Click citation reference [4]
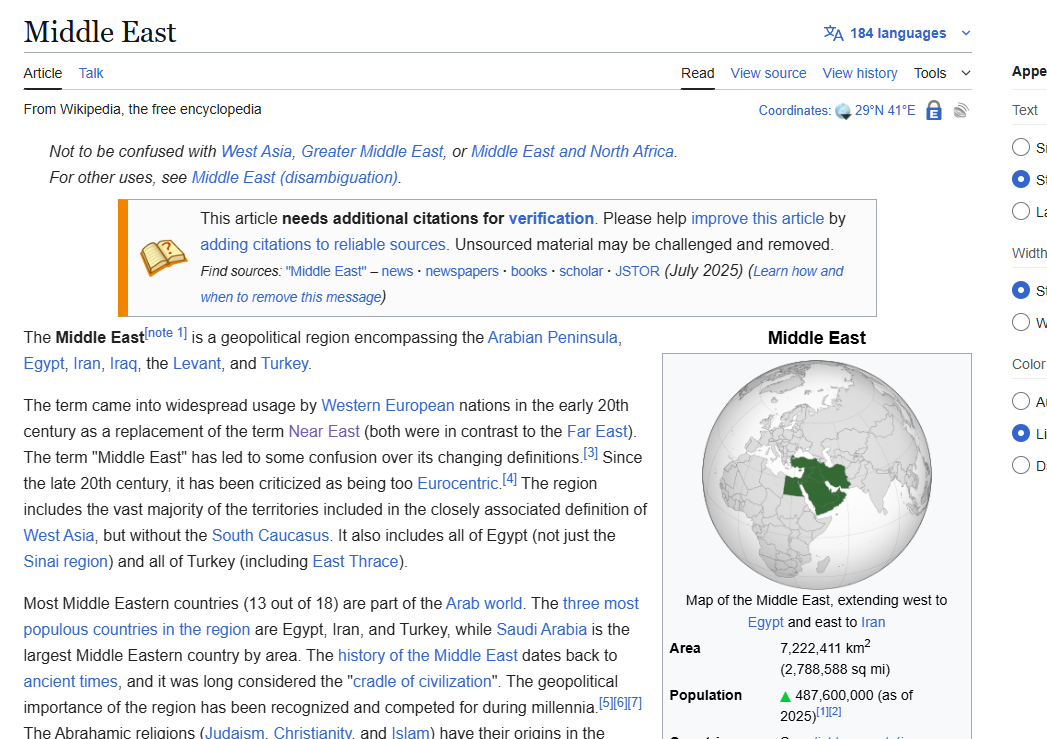The height and width of the screenshot is (739, 1047). coord(509,479)
